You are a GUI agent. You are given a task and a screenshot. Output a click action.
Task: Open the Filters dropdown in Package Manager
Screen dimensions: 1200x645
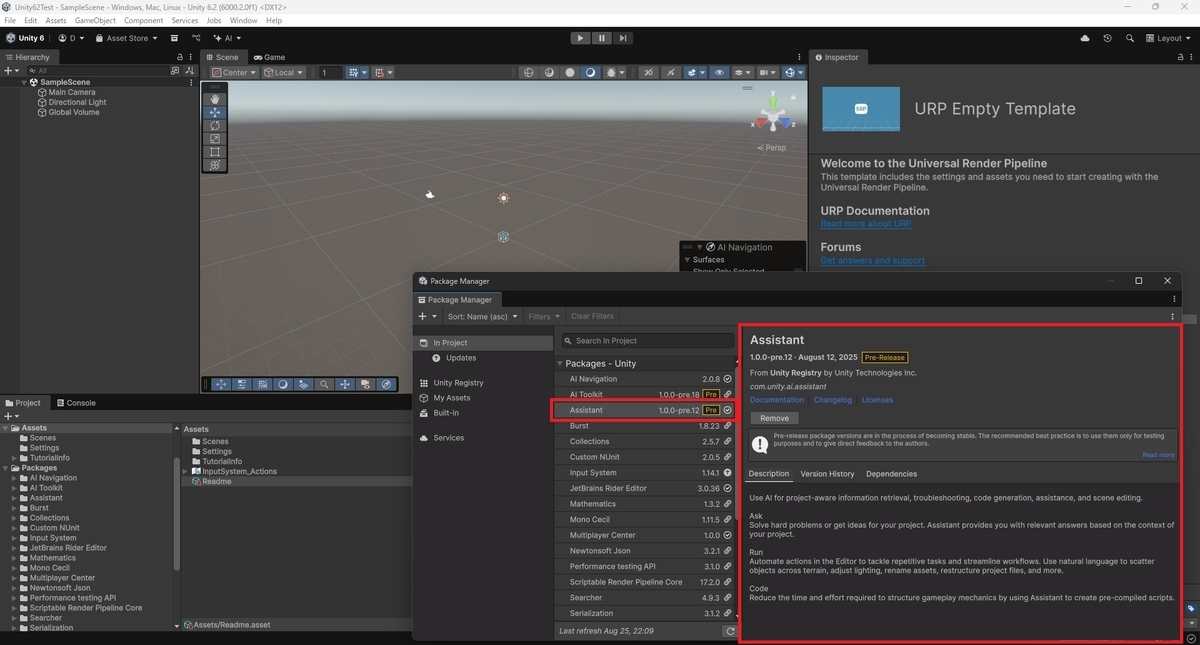543,316
